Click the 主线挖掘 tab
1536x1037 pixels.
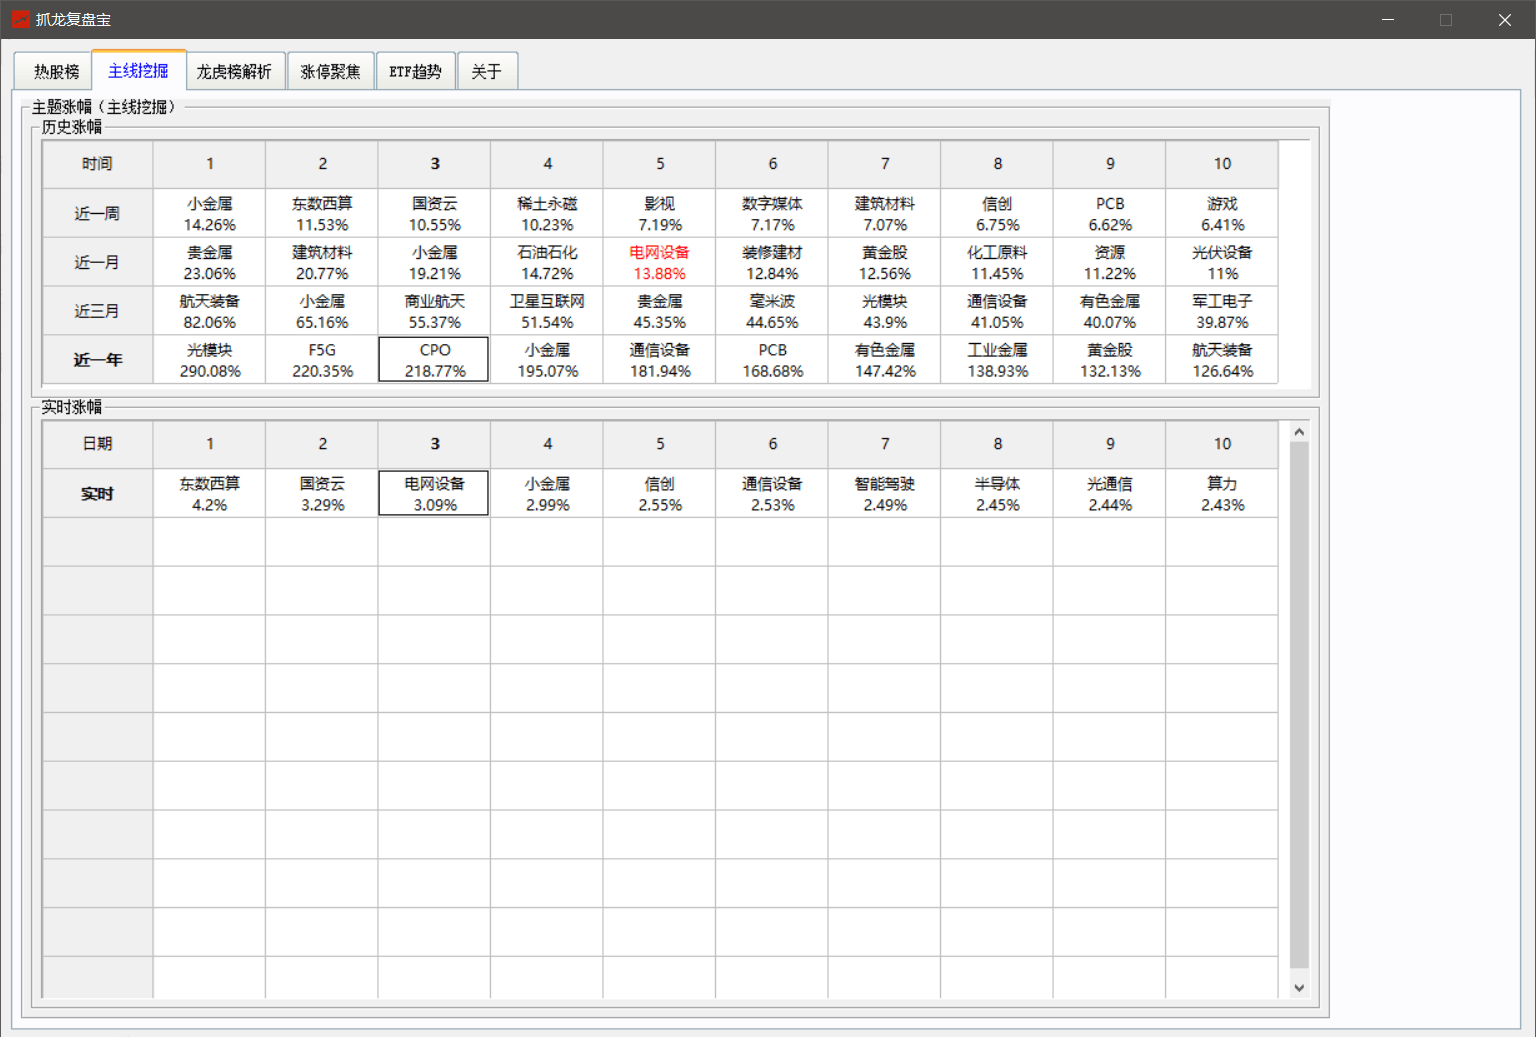[138, 71]
